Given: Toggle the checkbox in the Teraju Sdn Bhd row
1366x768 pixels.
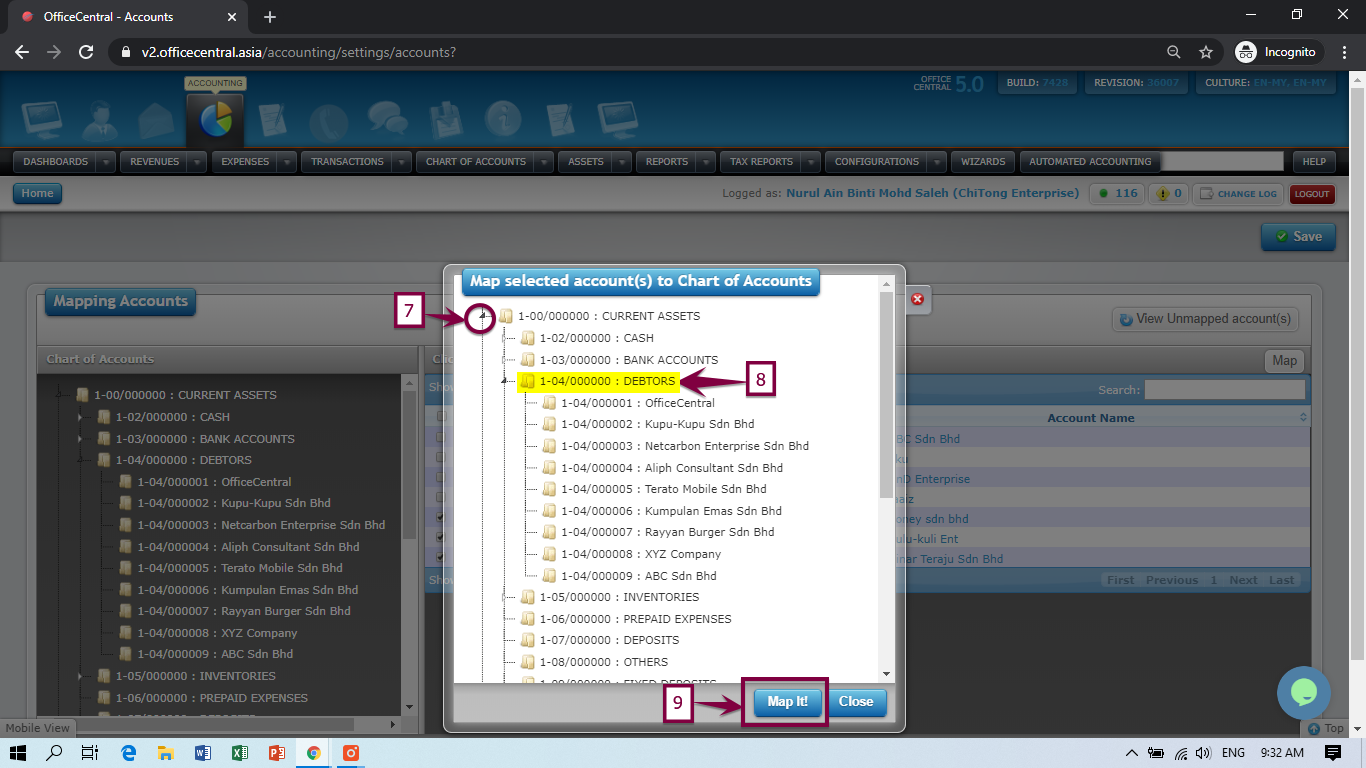Looking at the screenshot, I should (x=440, y=557).
